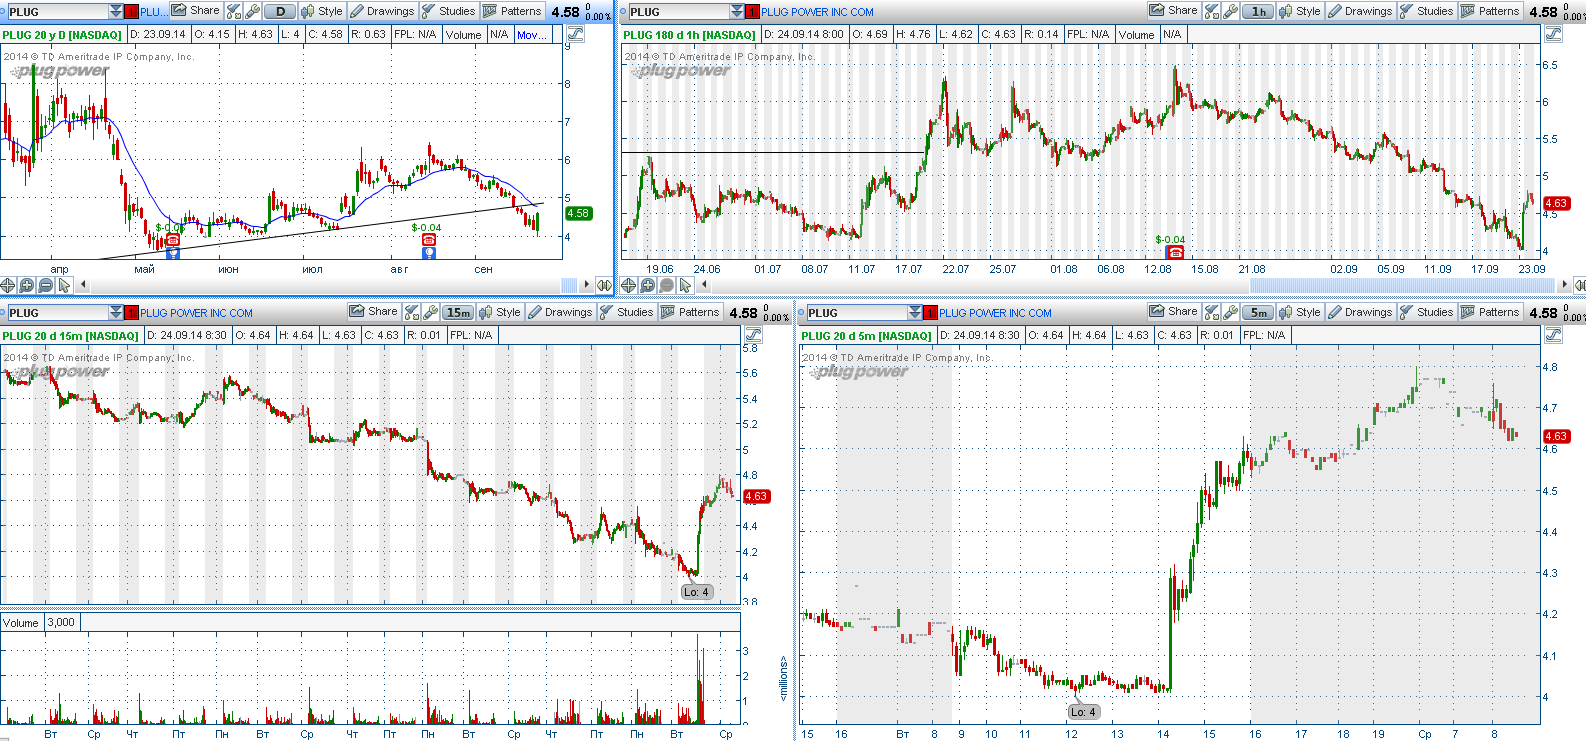Expand the PLUG symbol dropdown in the 15m chart
Screen dimensions: 1586x741
click(x=116, y=312)
